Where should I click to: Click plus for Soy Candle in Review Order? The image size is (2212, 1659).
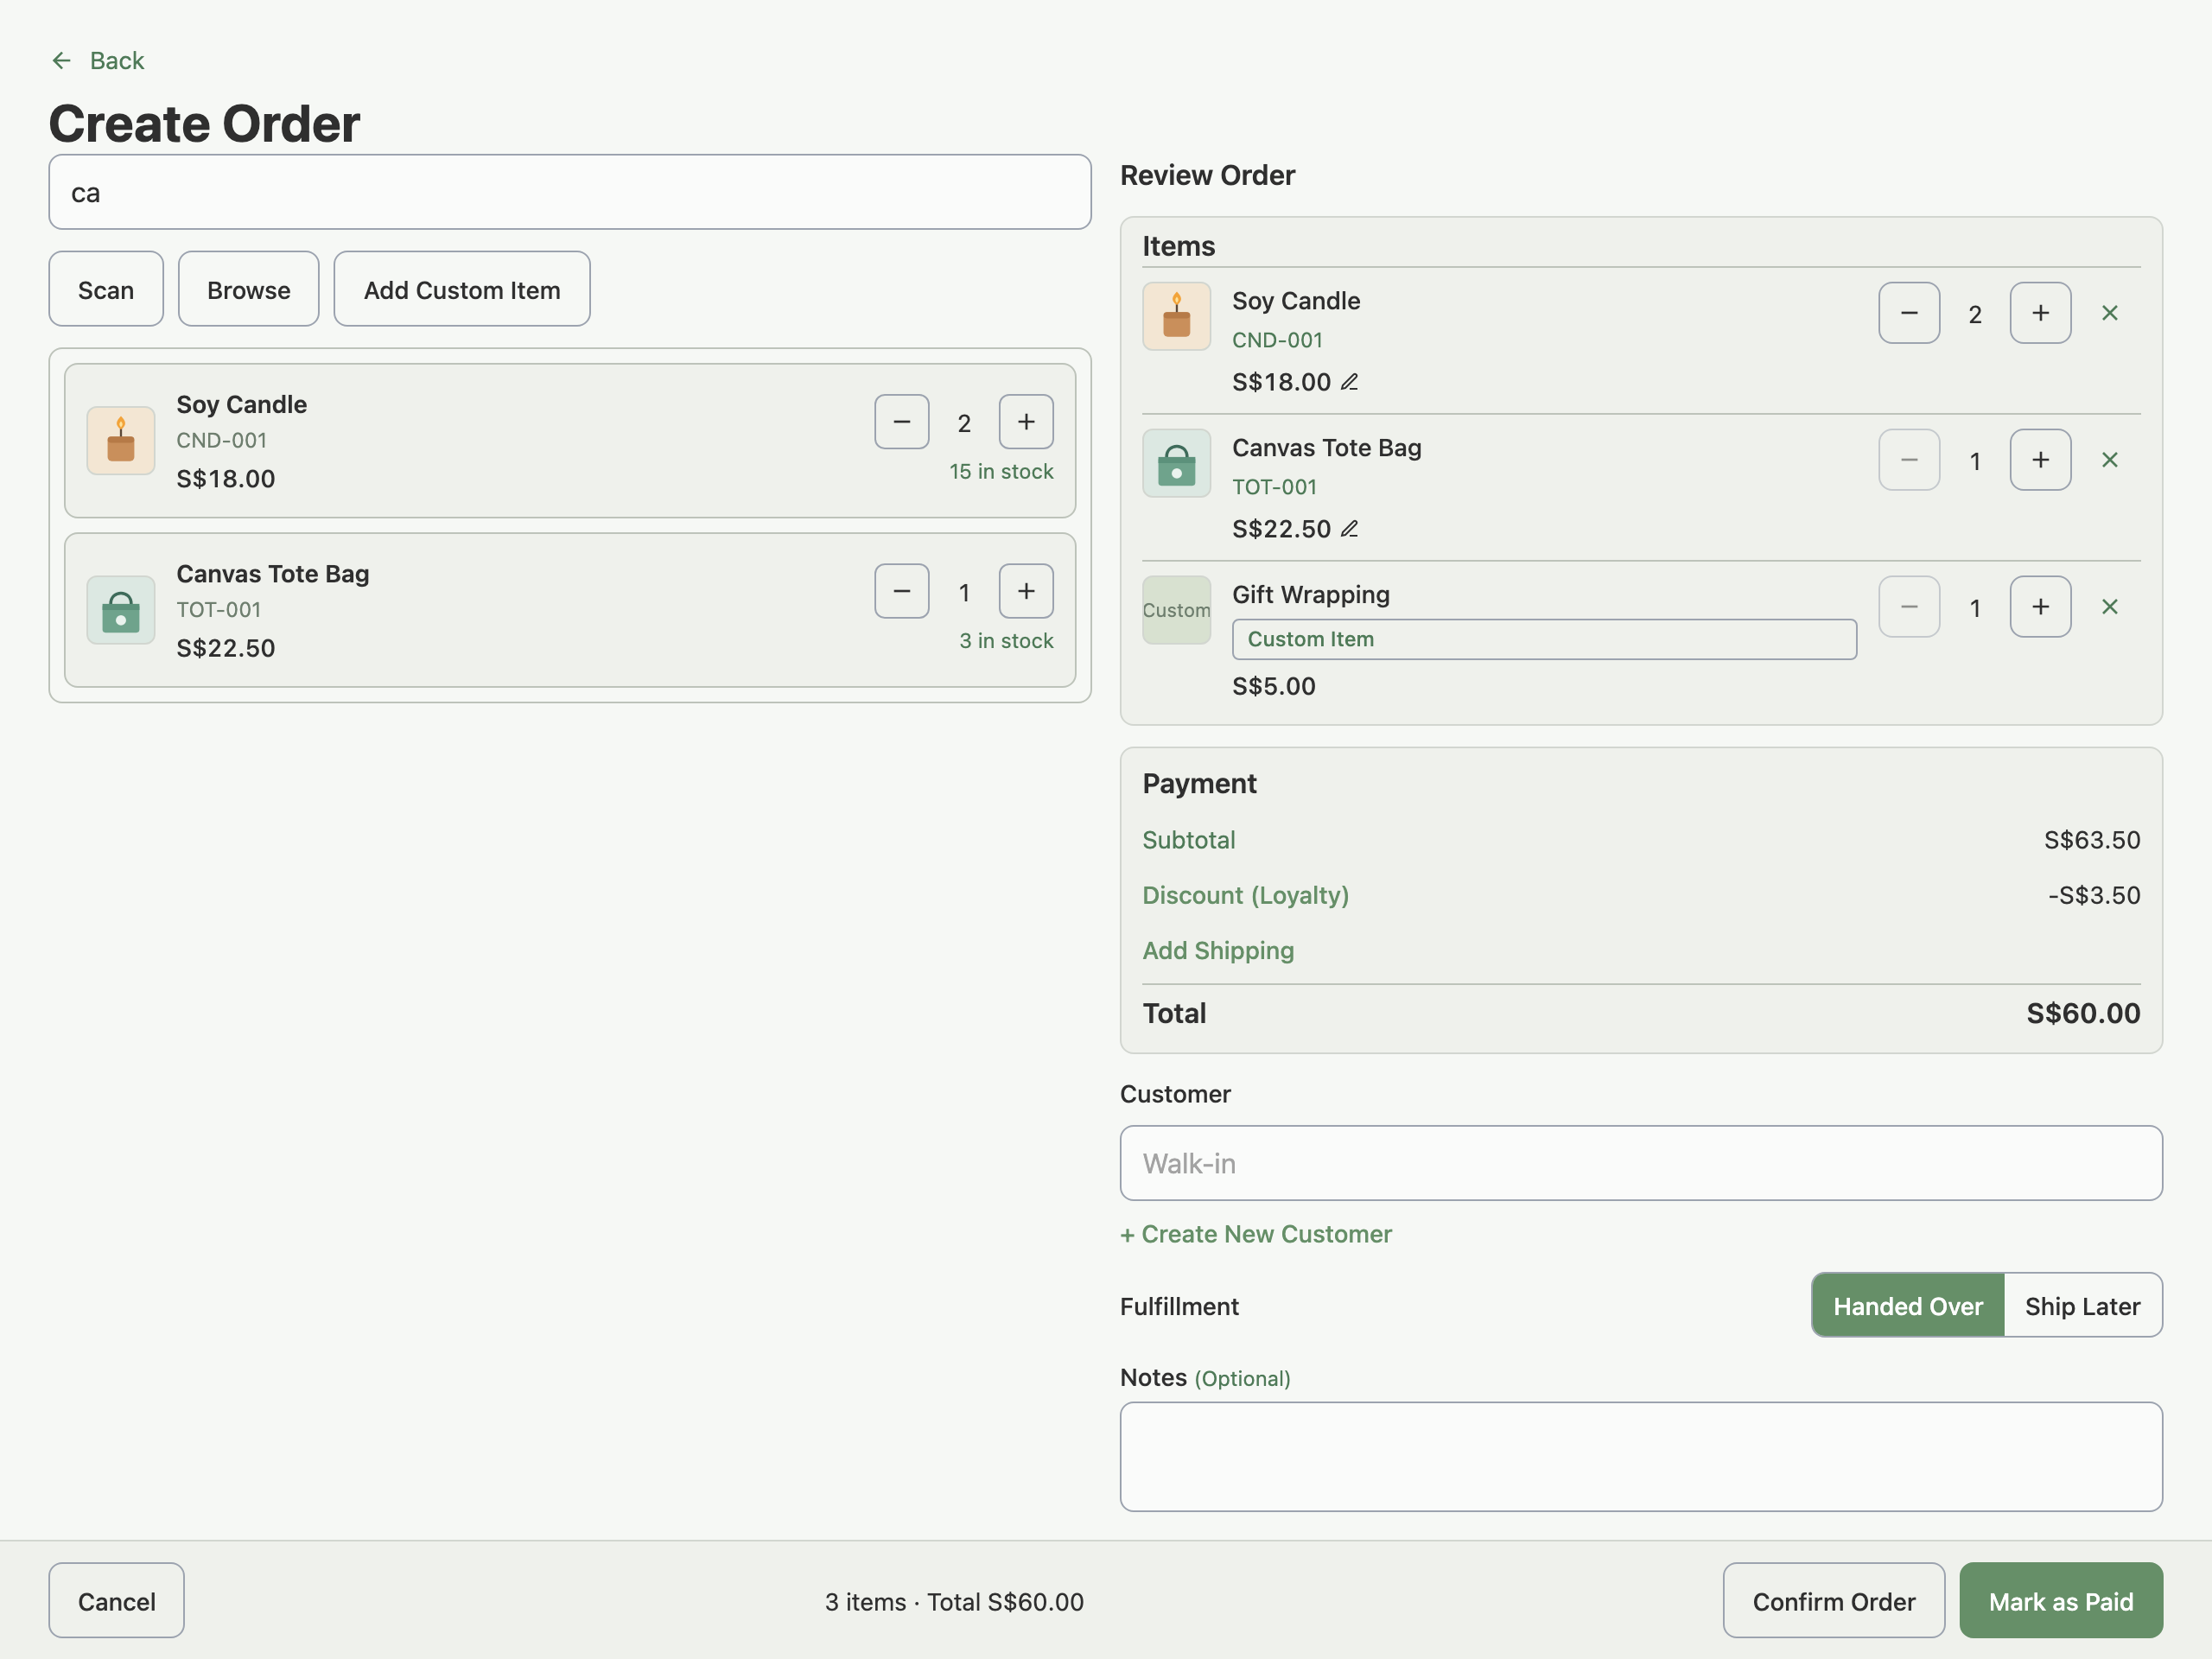click(x=2040, y=313)
